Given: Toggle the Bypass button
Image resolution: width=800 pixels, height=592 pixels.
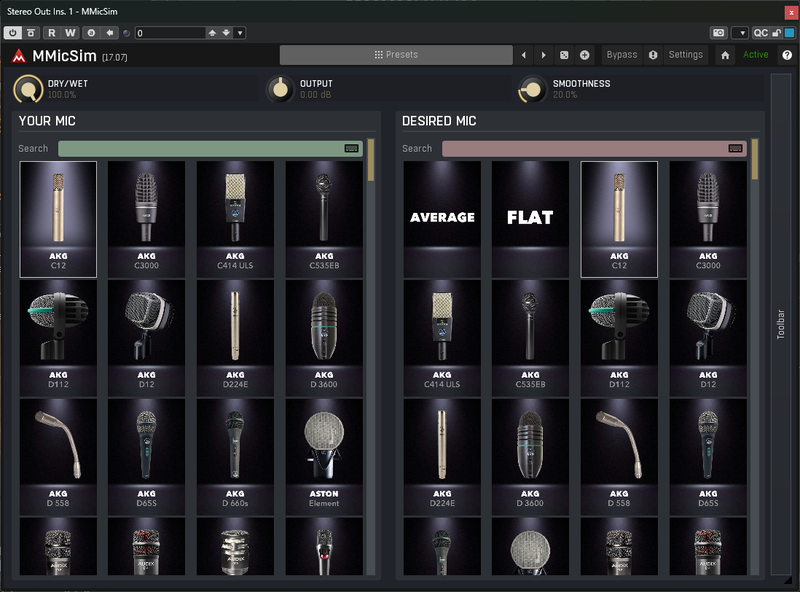Looking at the screenshot, I should click(621, 55).
